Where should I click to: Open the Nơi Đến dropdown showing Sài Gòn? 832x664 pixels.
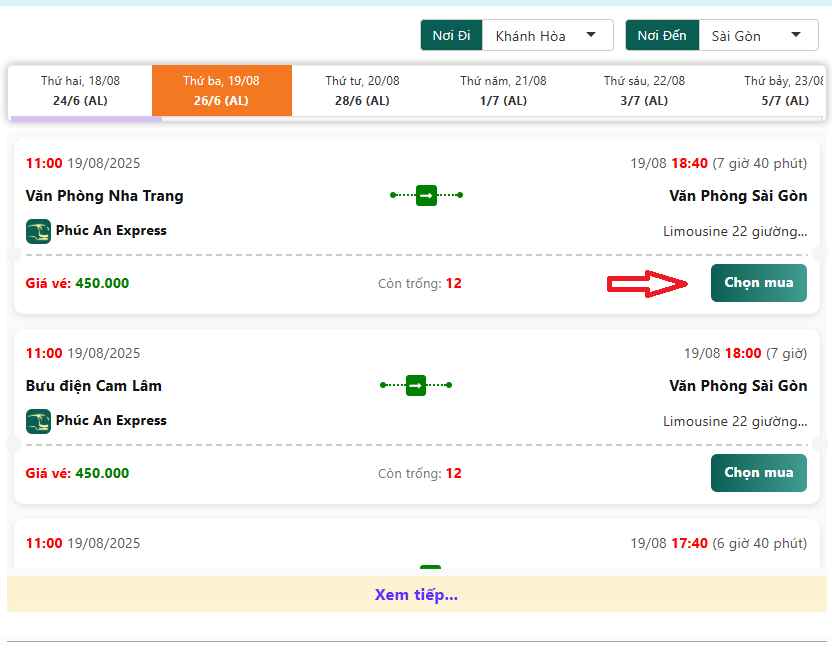coord(758,36)
